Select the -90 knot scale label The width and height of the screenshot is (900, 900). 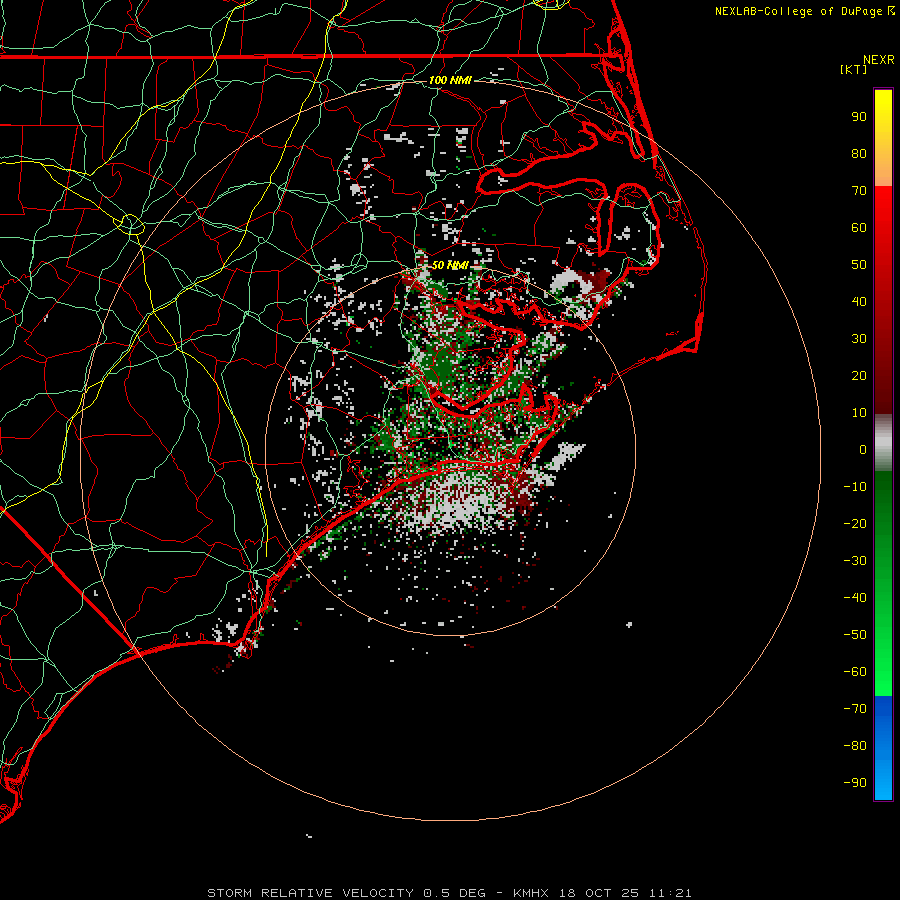tap(855, 783)
